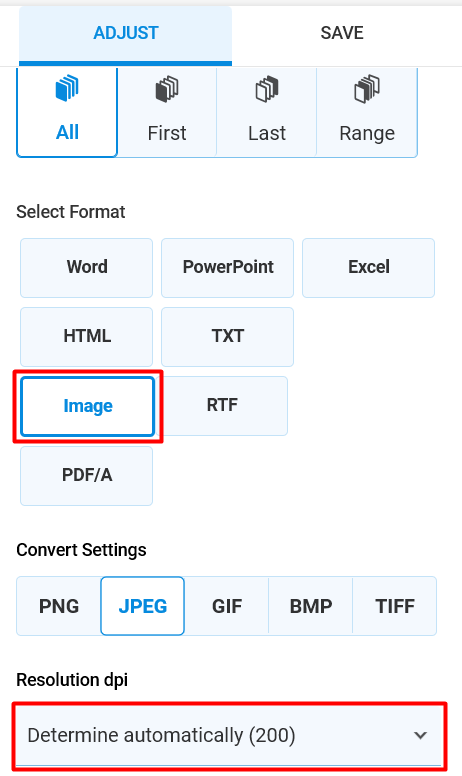Pick the Last page icon
Viewport: 462px width, 776px height.
pos(267,89)
